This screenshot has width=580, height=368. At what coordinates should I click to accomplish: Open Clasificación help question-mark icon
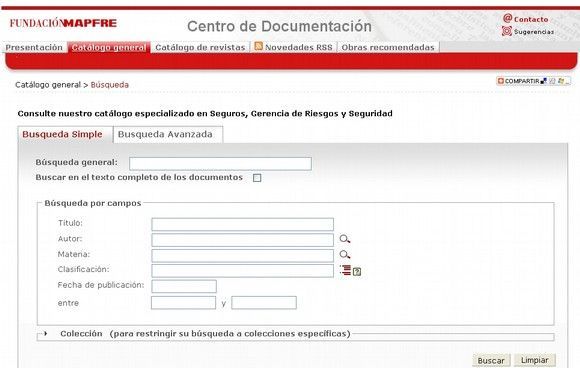click(x=357, y=272)
